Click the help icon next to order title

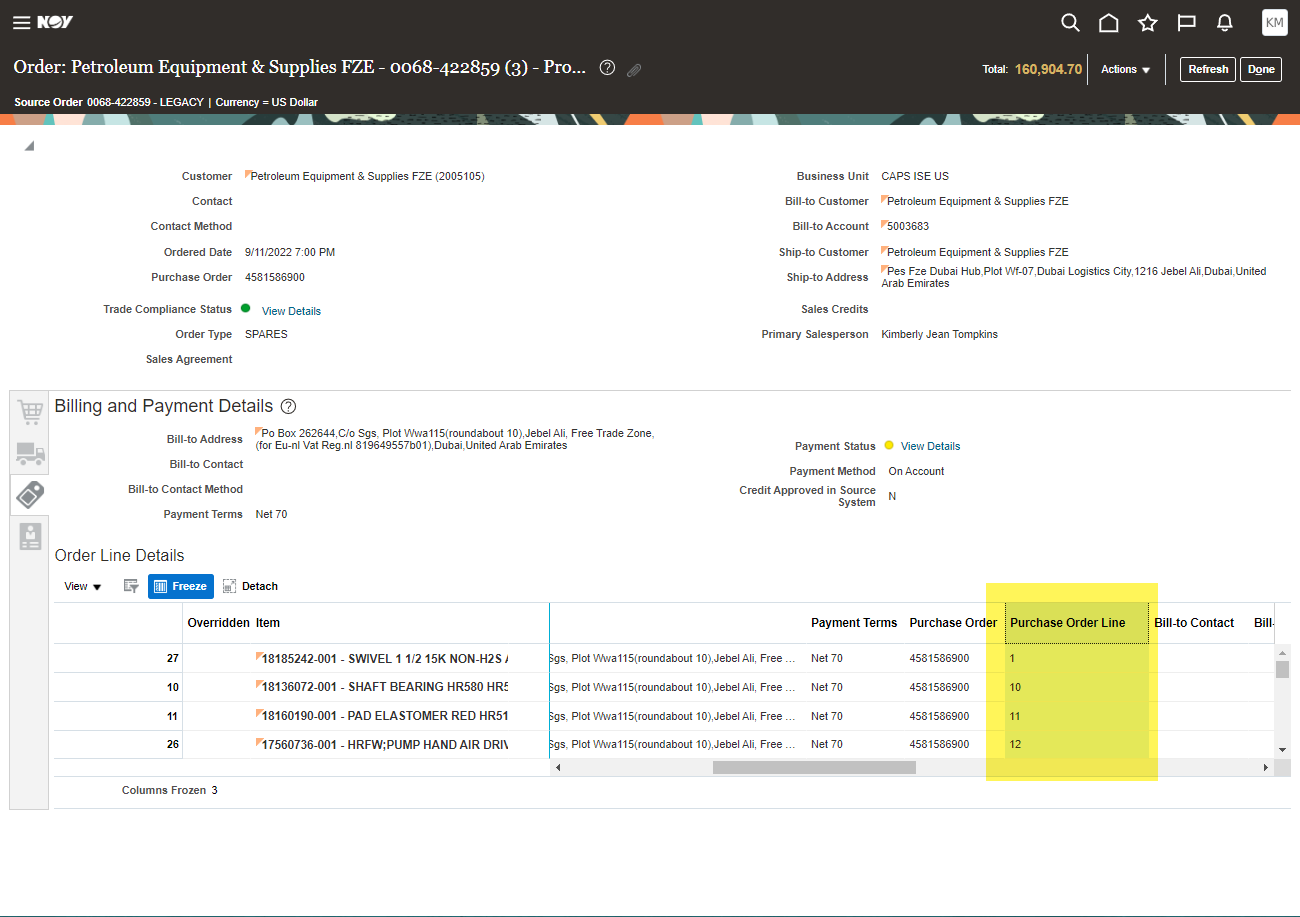pyautogui.click(x=607, y=68)
